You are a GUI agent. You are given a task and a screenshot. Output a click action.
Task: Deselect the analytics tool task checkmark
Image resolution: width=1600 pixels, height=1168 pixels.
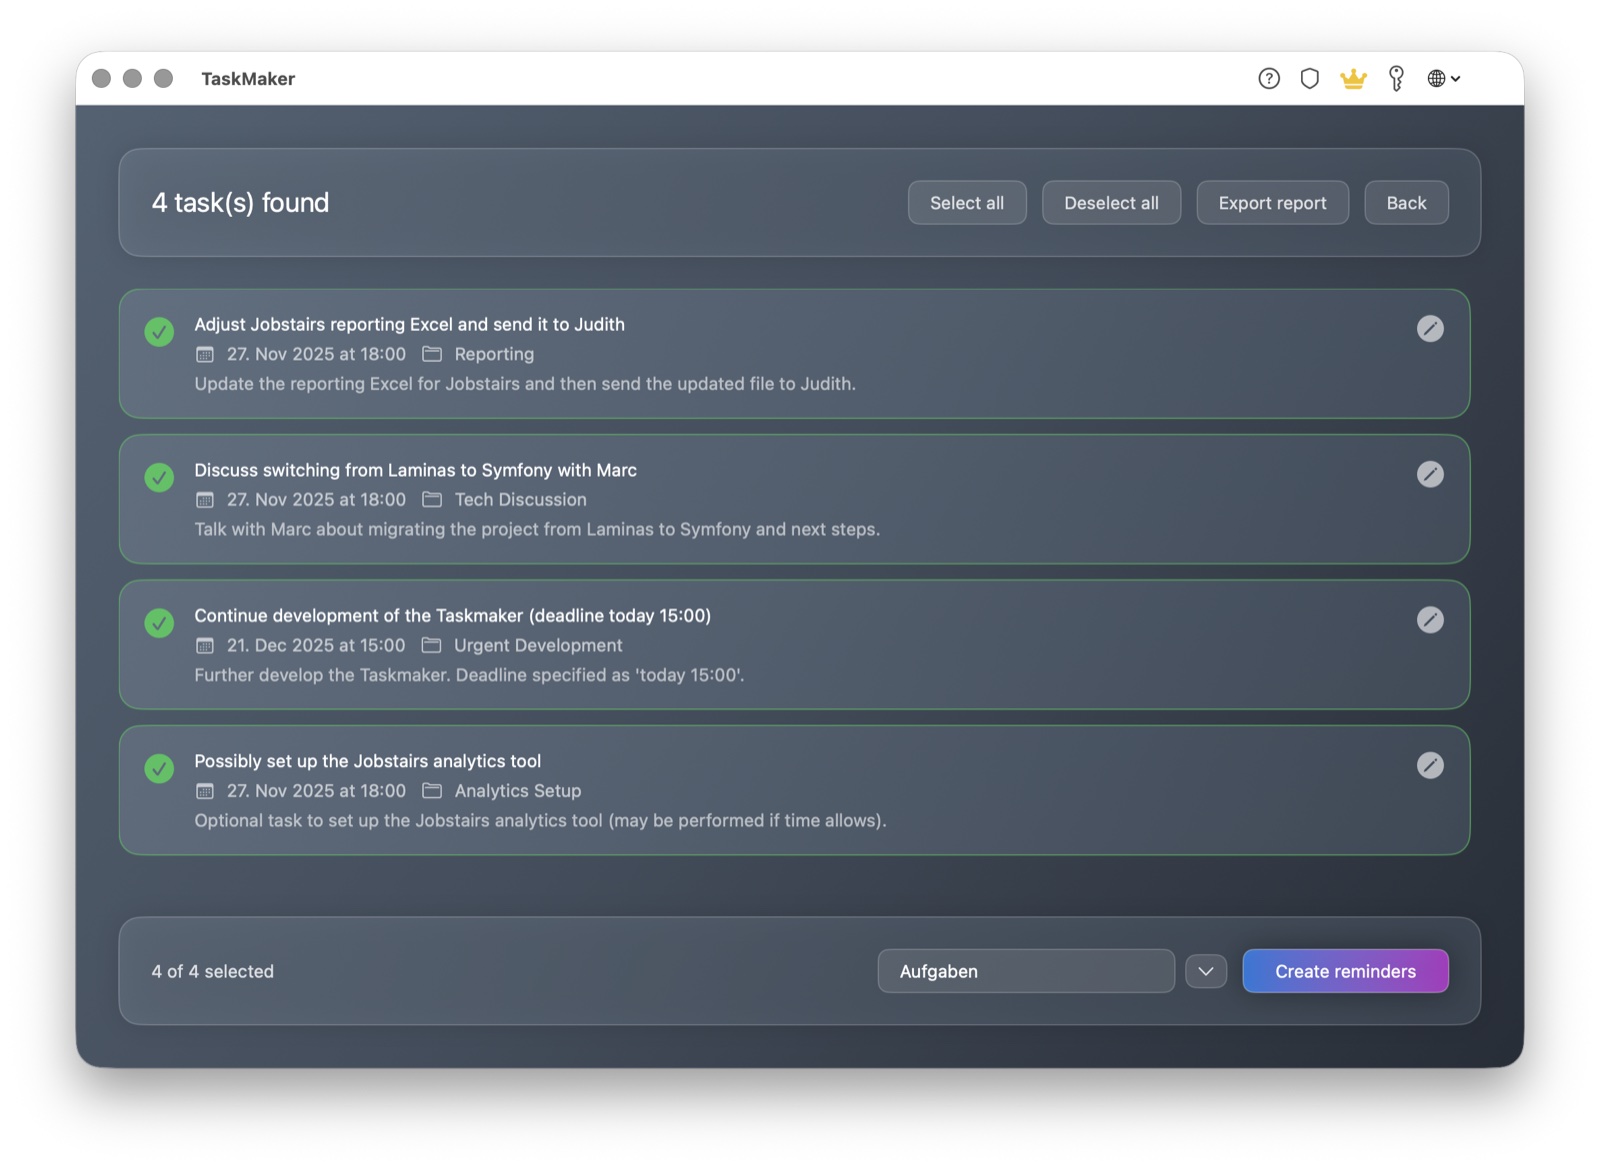tap(159, 769)
